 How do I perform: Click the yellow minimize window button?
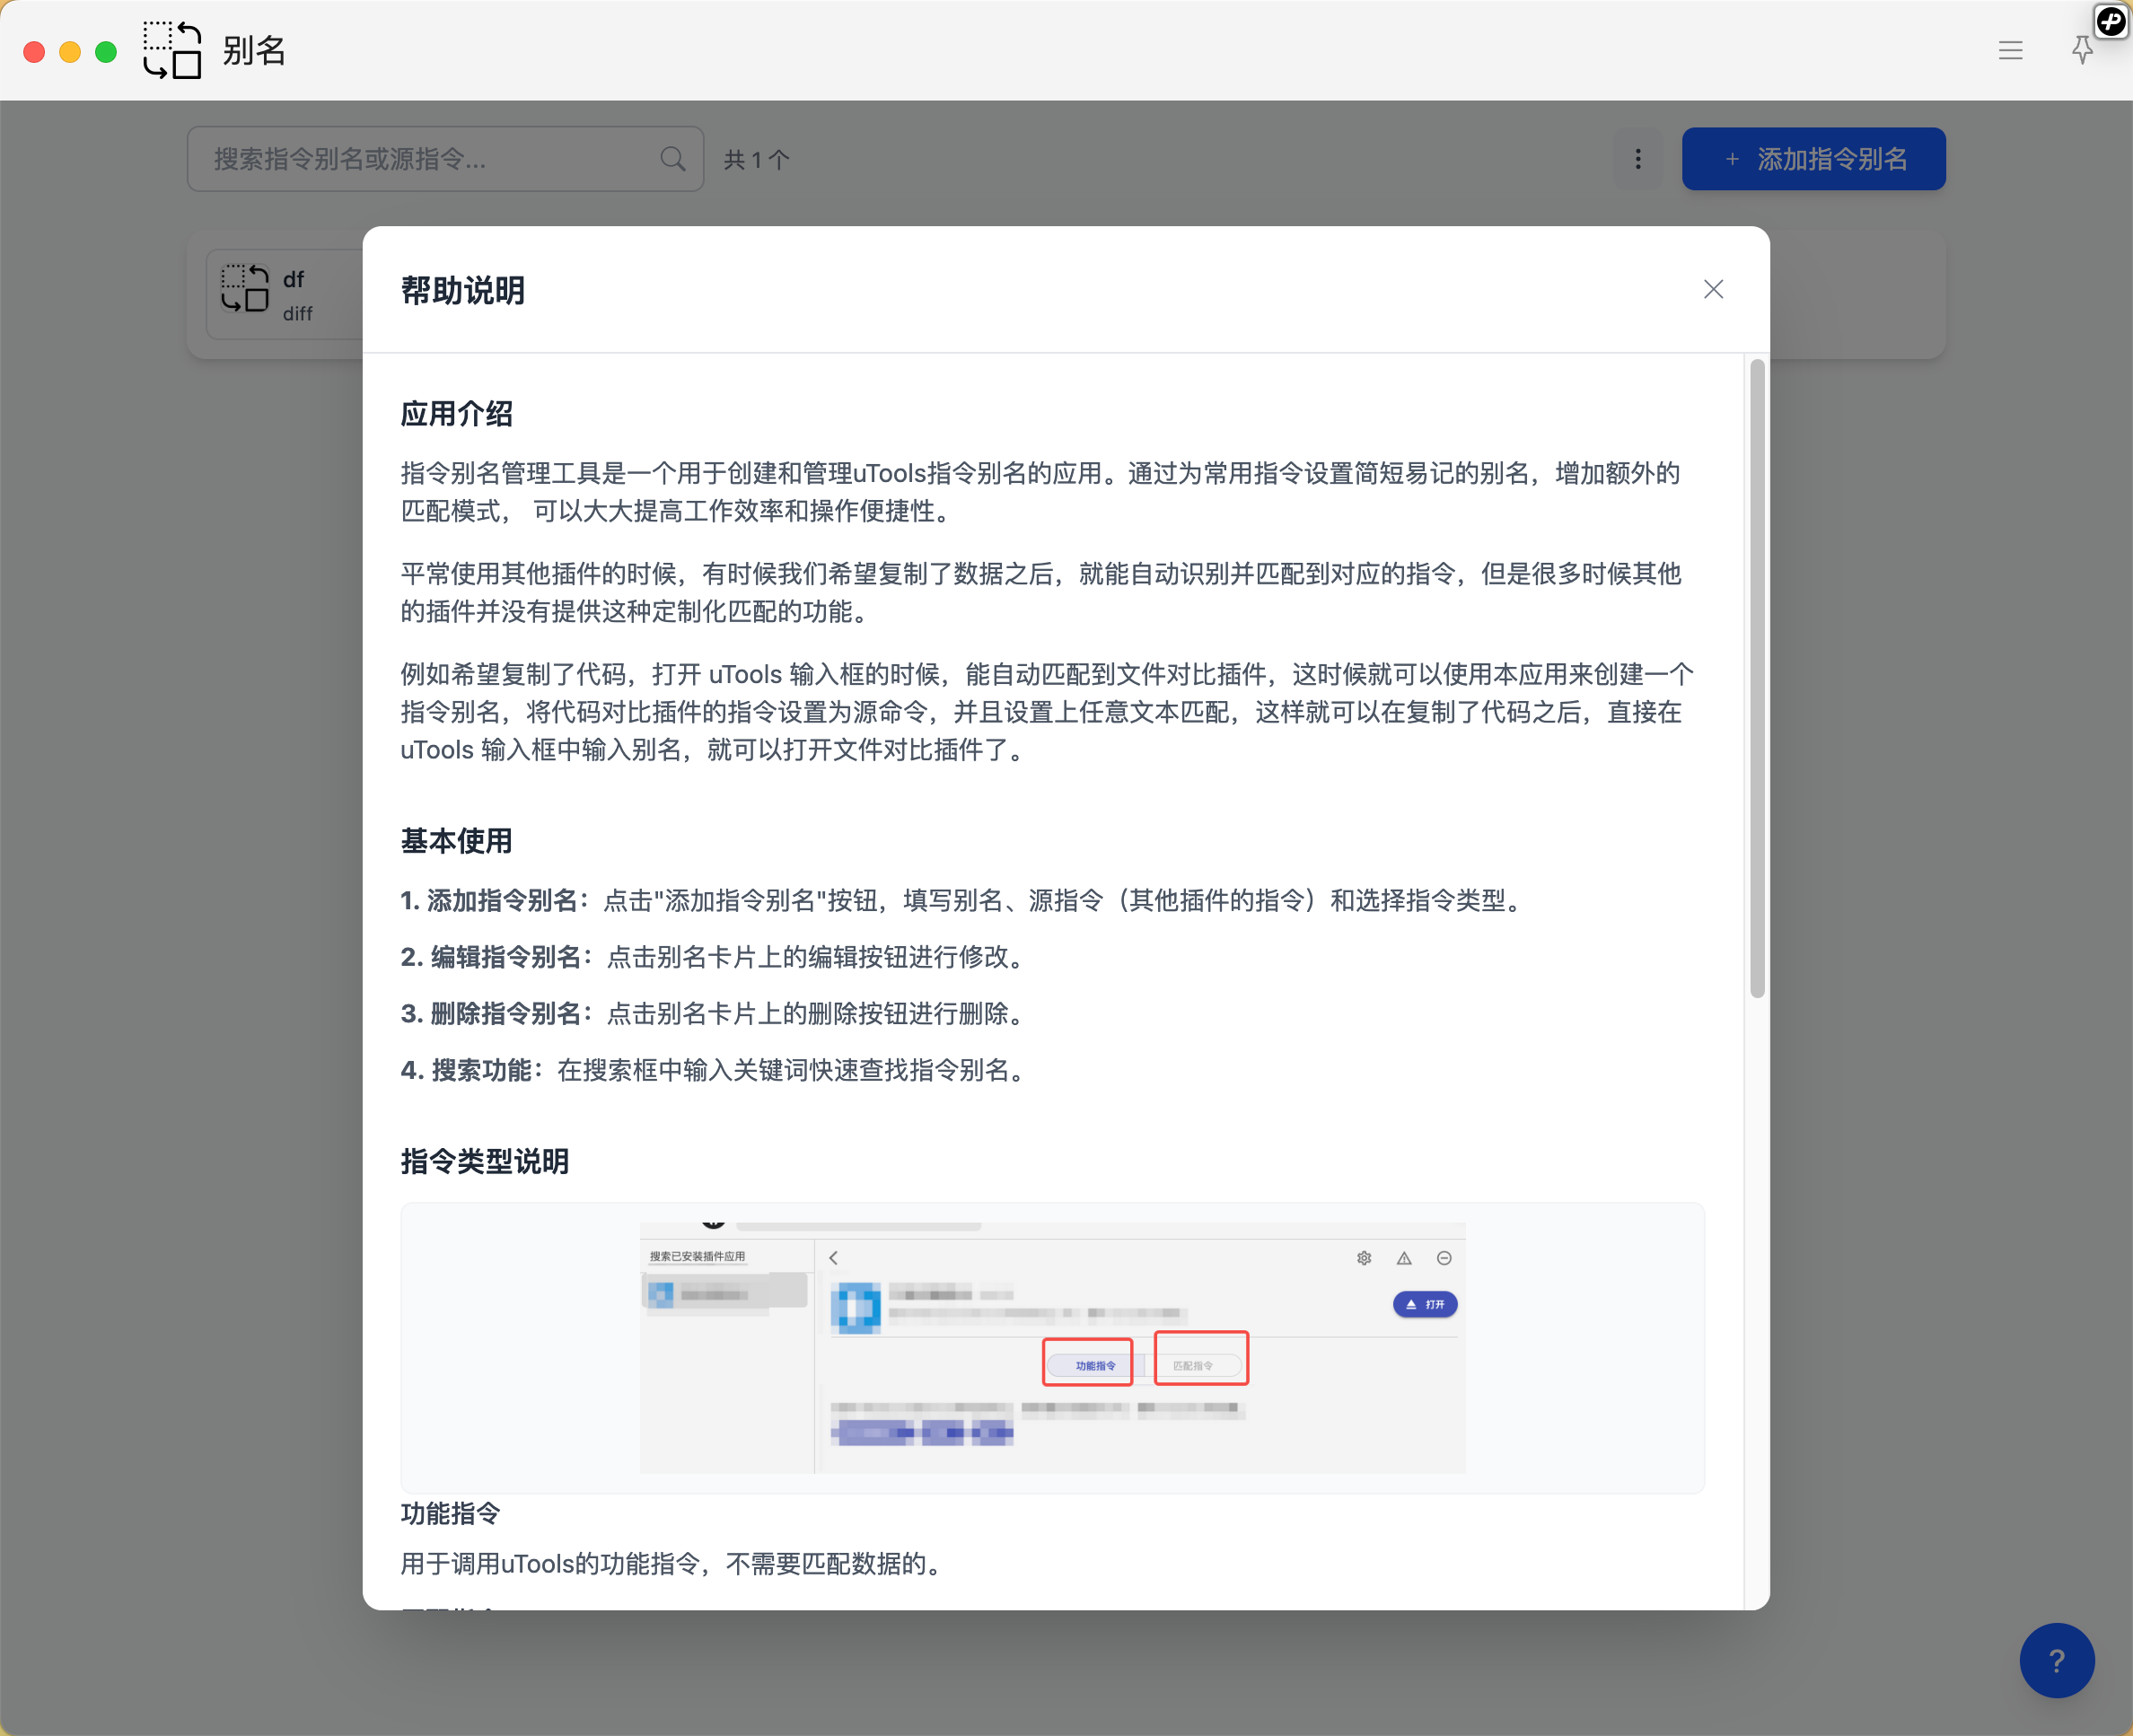coord(70,52)
